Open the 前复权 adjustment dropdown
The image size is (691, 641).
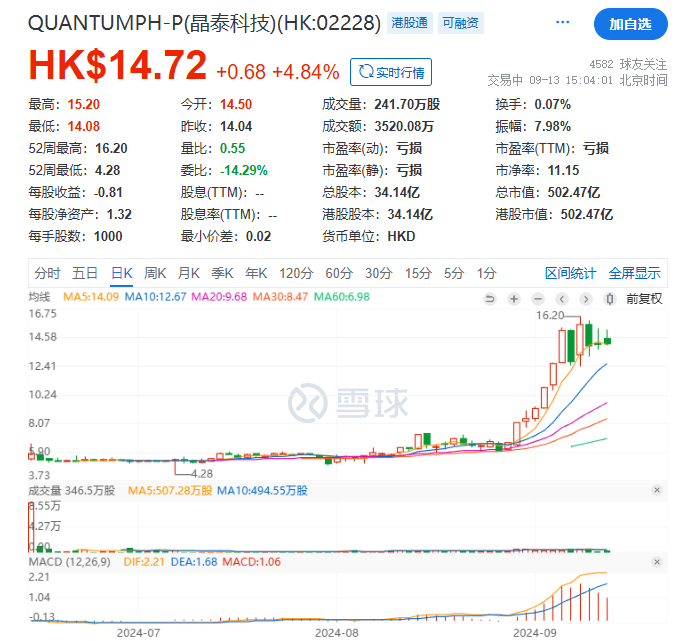tap(643, 298)
